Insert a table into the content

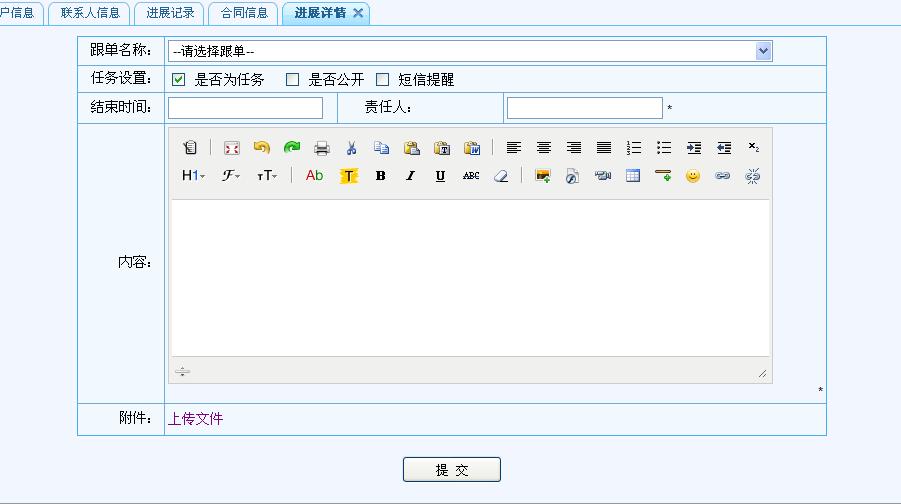point(632,176)
